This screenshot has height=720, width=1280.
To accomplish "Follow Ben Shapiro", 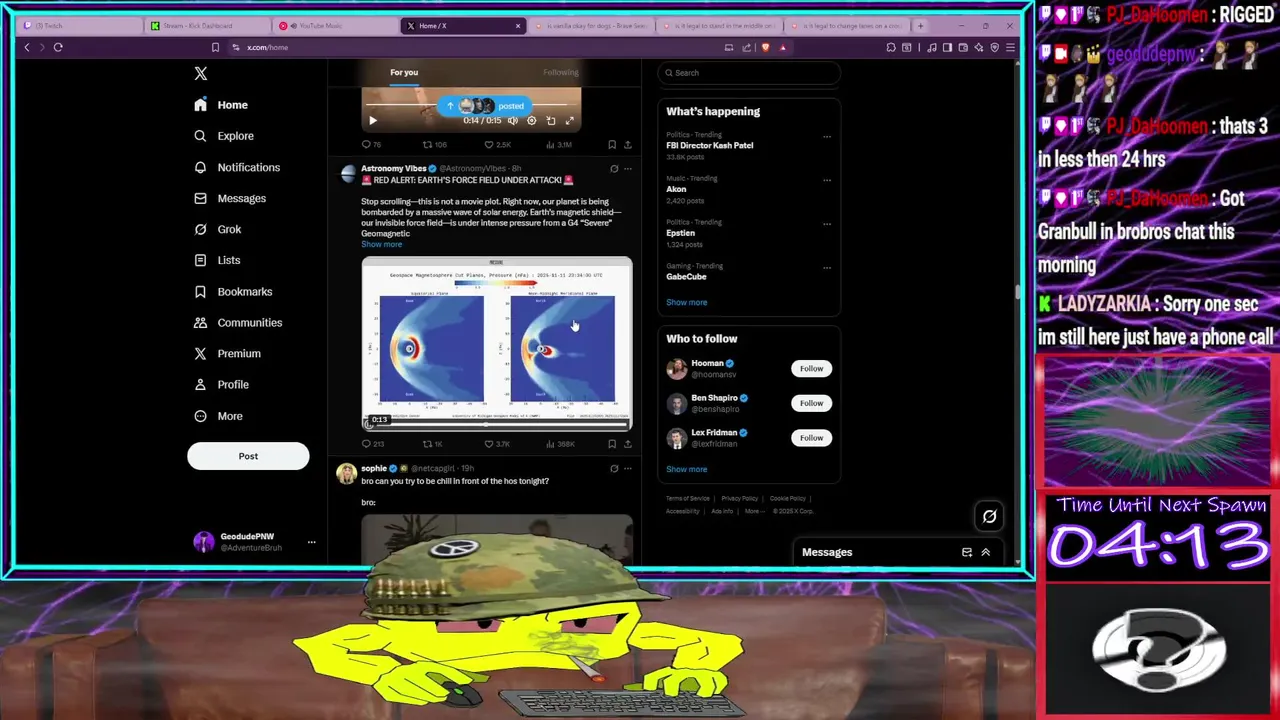I will (x=811, y=403).
